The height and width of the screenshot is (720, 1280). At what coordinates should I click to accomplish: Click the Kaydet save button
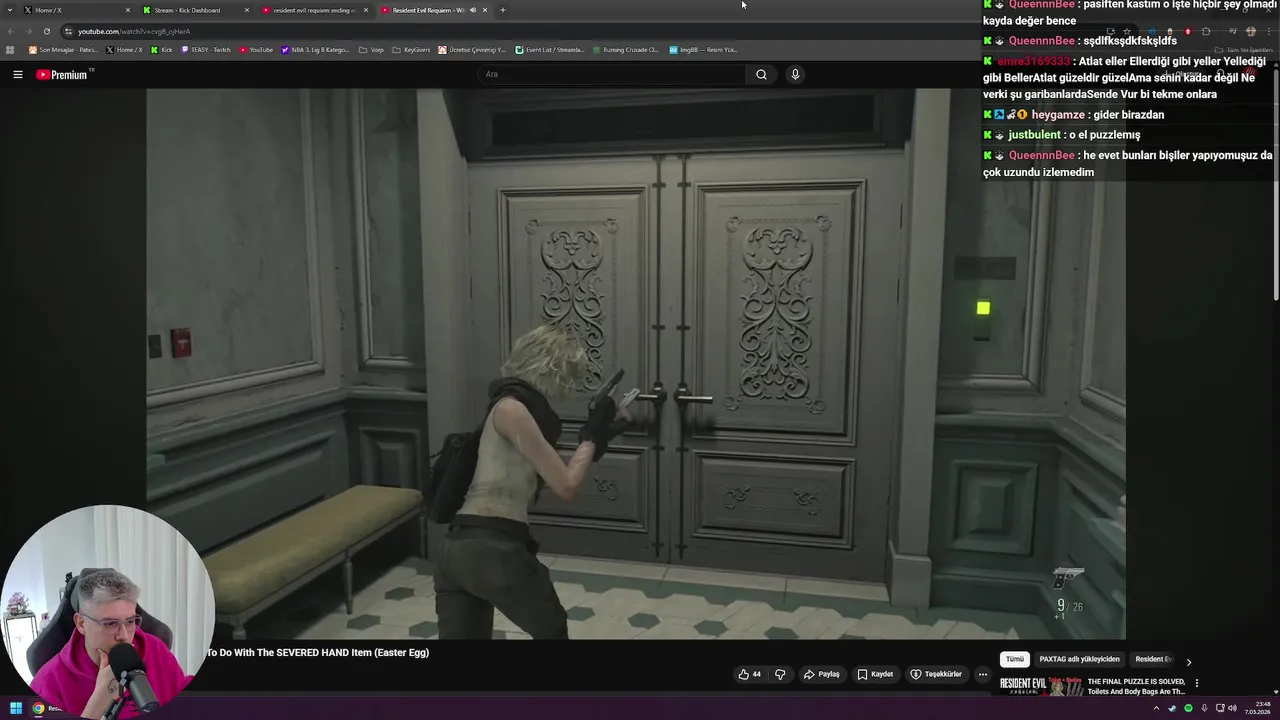click(x=875, y=674)
